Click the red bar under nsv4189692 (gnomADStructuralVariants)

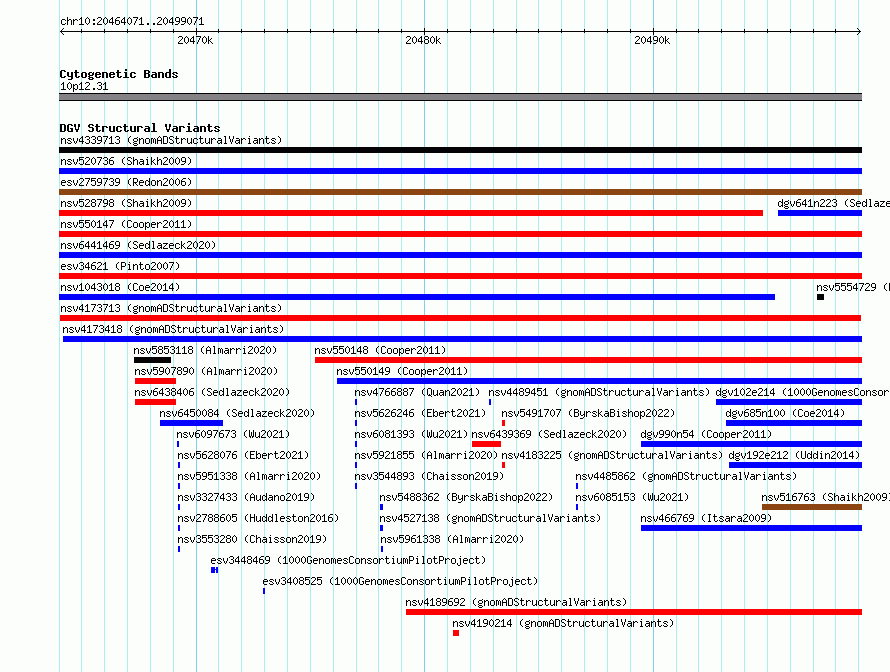[634, 612]
